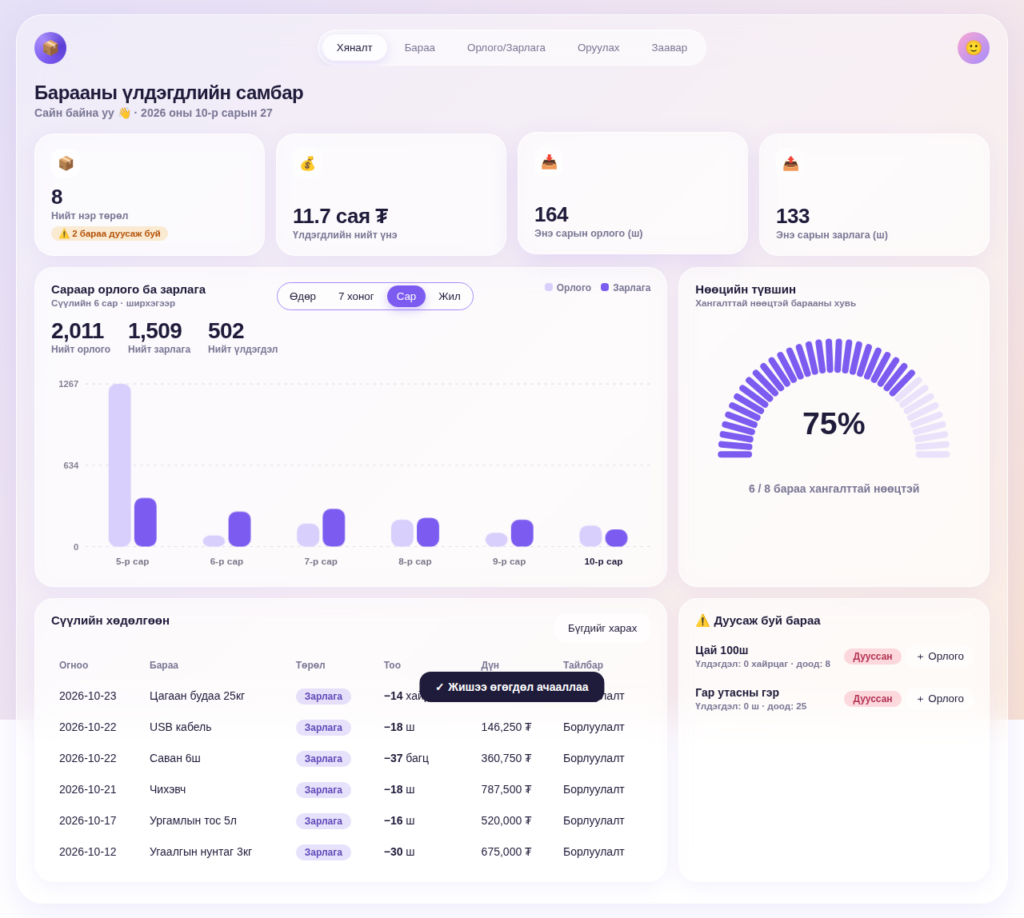Select the 7 хоног period option
1024x918 pixels.
(x=356, y=296)
